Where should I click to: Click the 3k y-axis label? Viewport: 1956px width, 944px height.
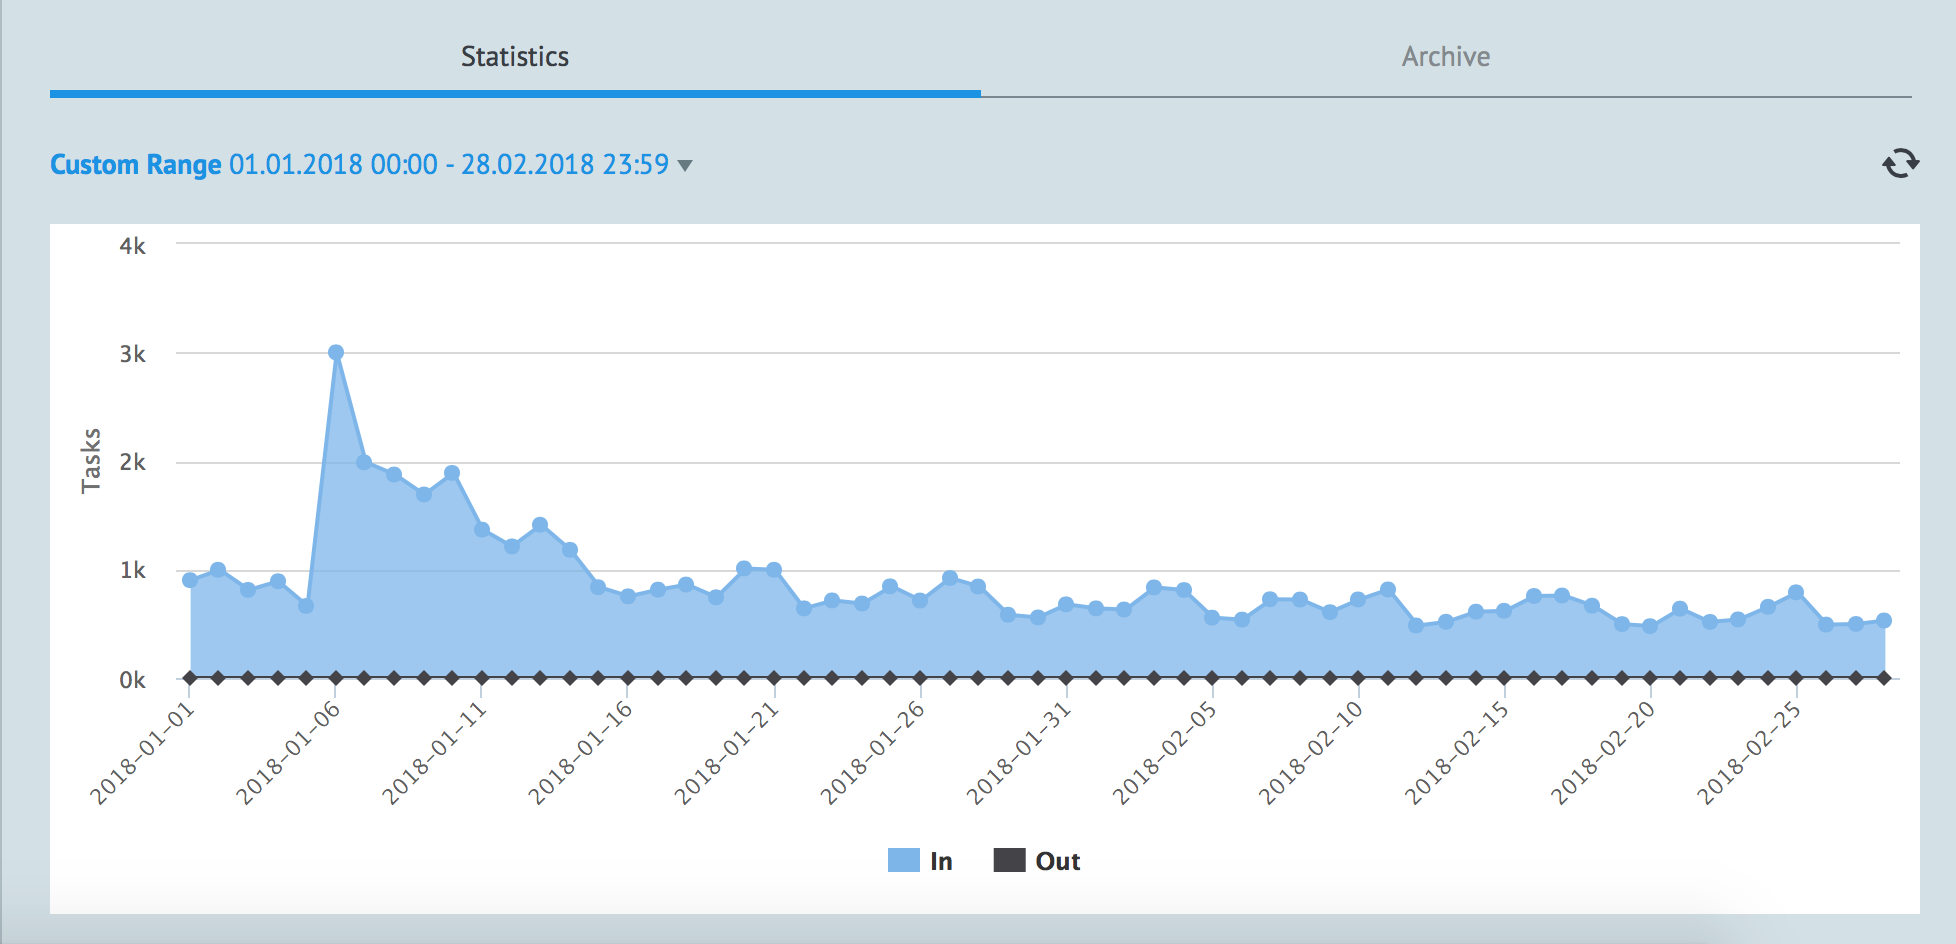(132, 354)
